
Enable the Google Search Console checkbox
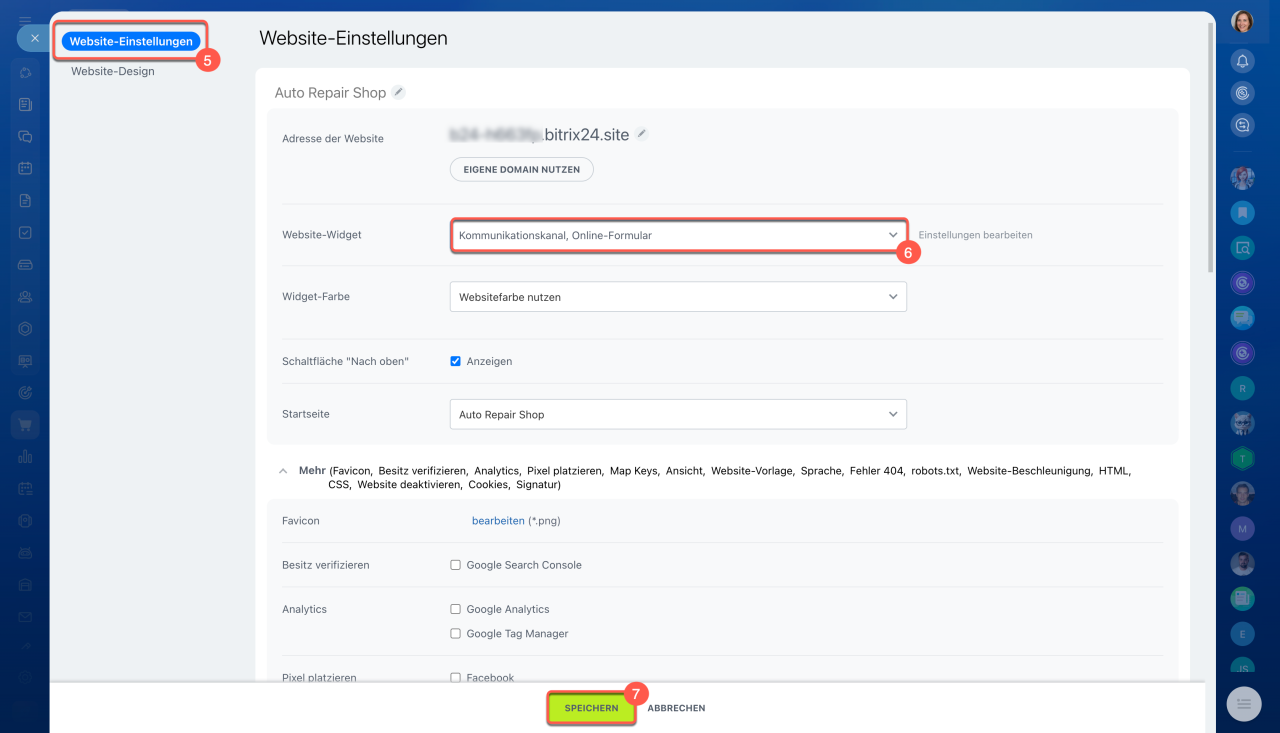tap(456, 565)
